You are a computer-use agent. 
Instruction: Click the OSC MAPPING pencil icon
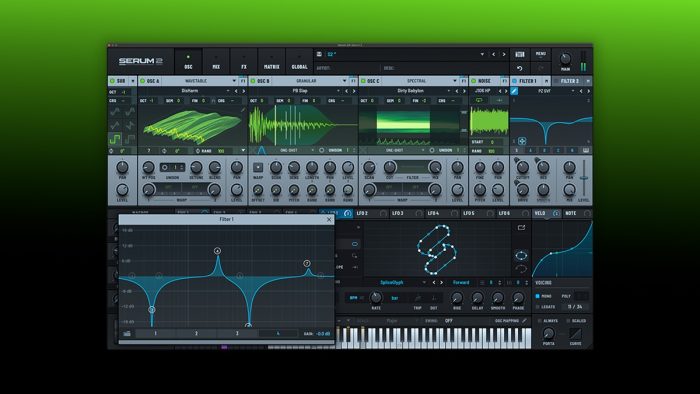click(524, 320)
